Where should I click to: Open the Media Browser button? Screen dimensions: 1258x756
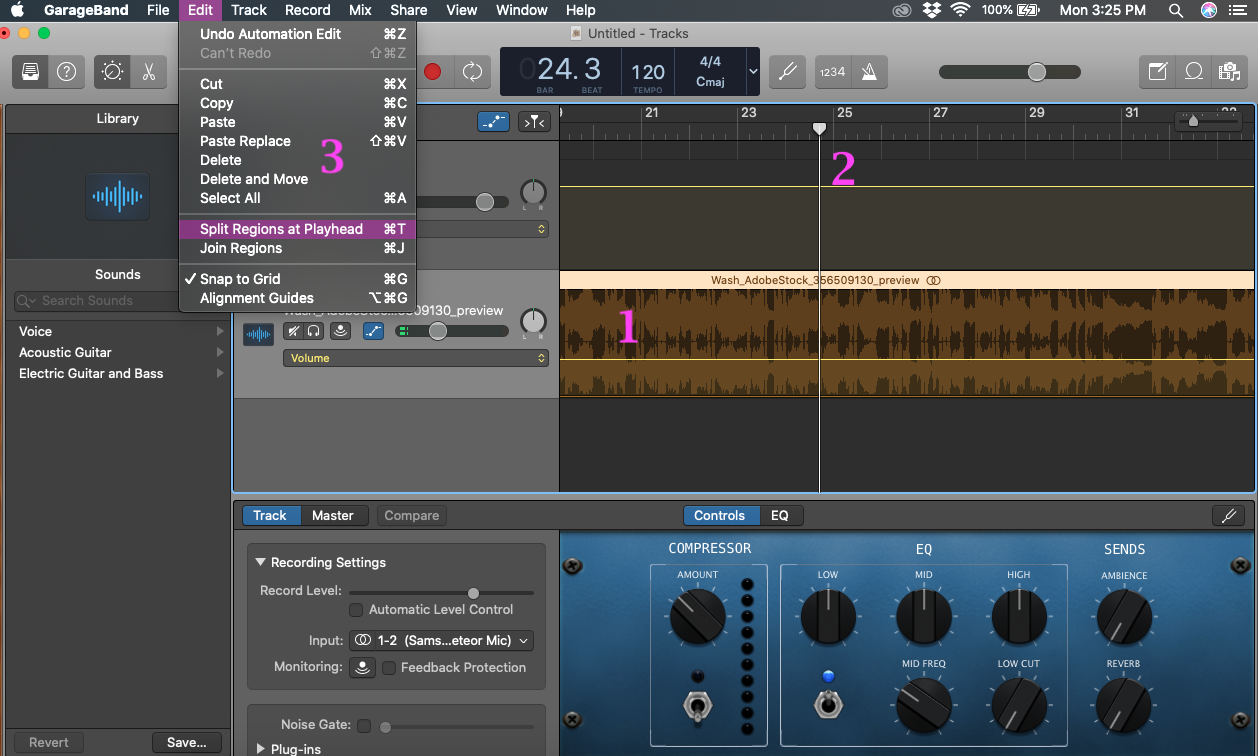(x=1229, y=72)
